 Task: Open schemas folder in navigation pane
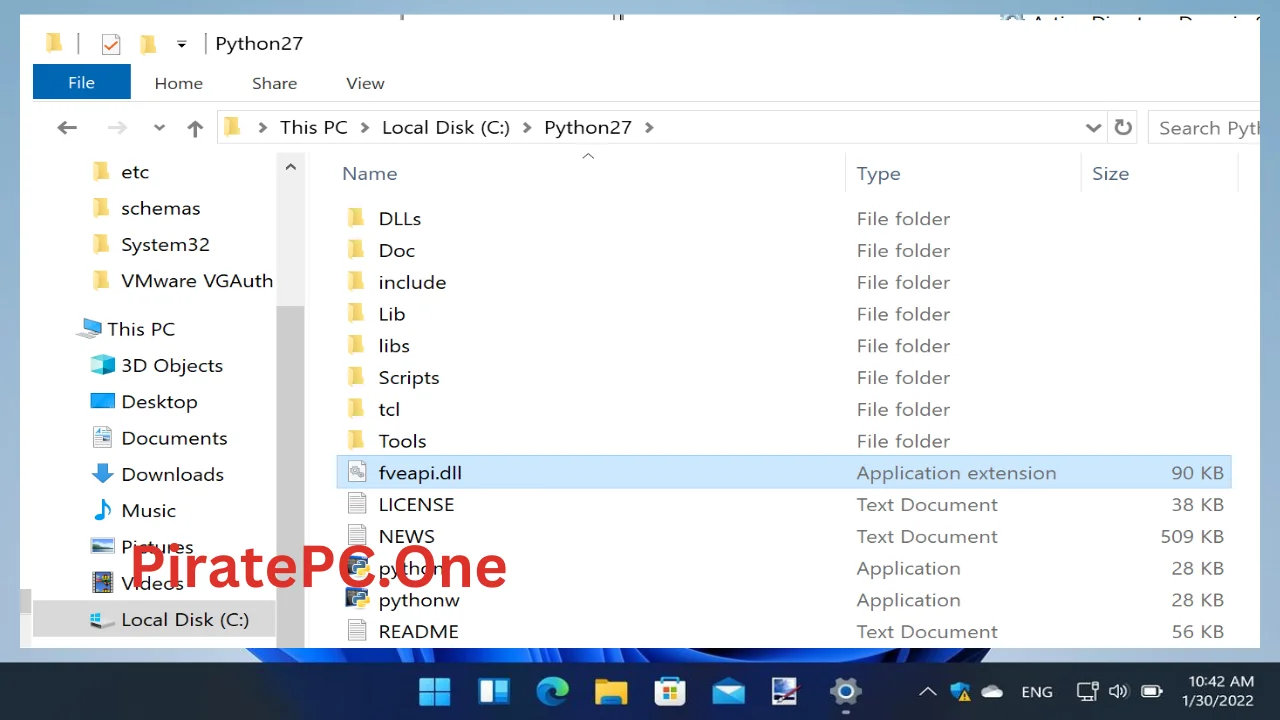(x=160, y=208)
